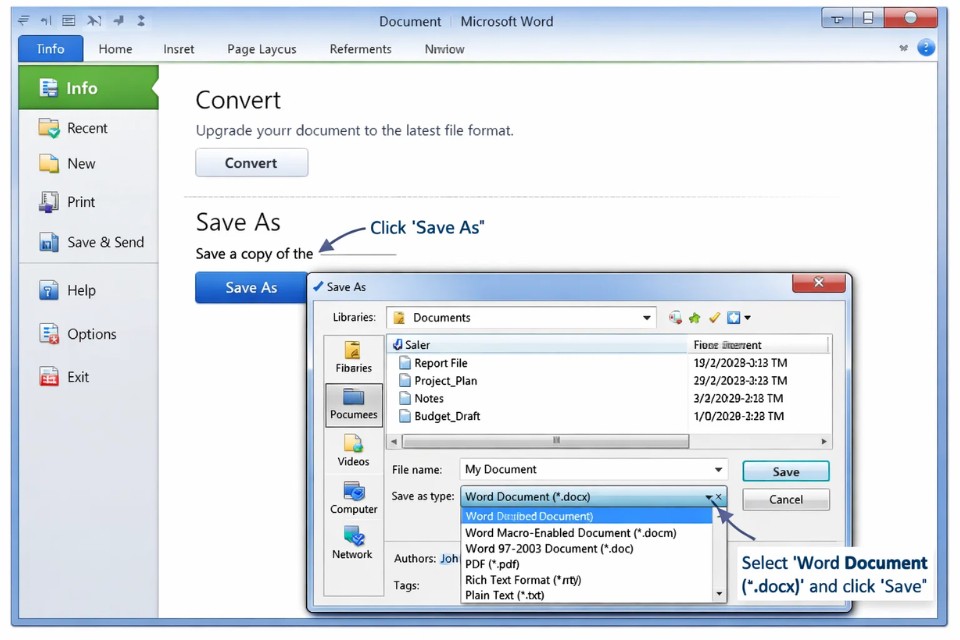Image resolution: width=960 pixels, height=640 pixels.
Task: Switch to the Home ribbon tab
Action: point(115,48)
